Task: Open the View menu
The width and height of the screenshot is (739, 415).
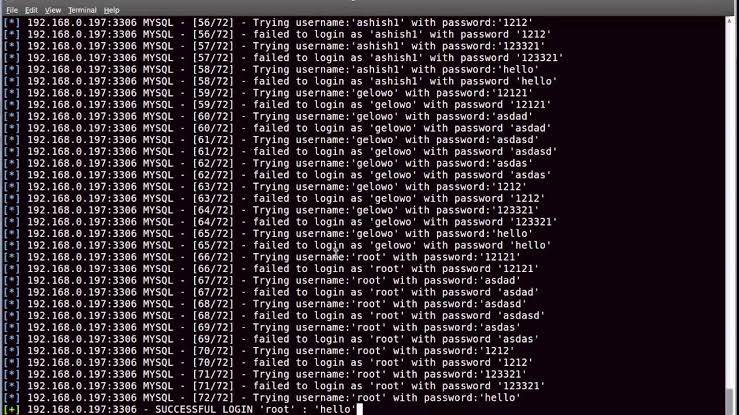Action: tap(53, 10)
